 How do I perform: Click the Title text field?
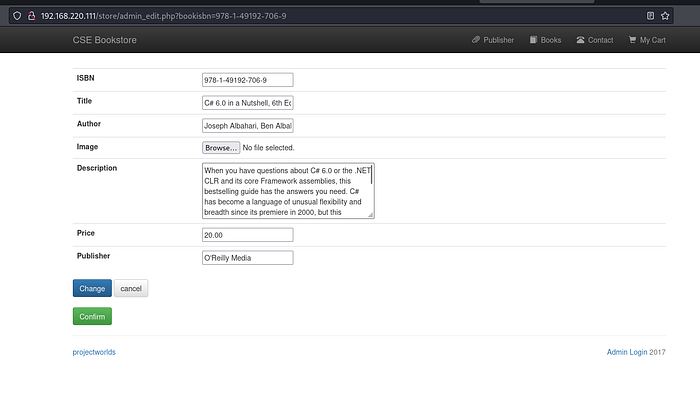247,103
